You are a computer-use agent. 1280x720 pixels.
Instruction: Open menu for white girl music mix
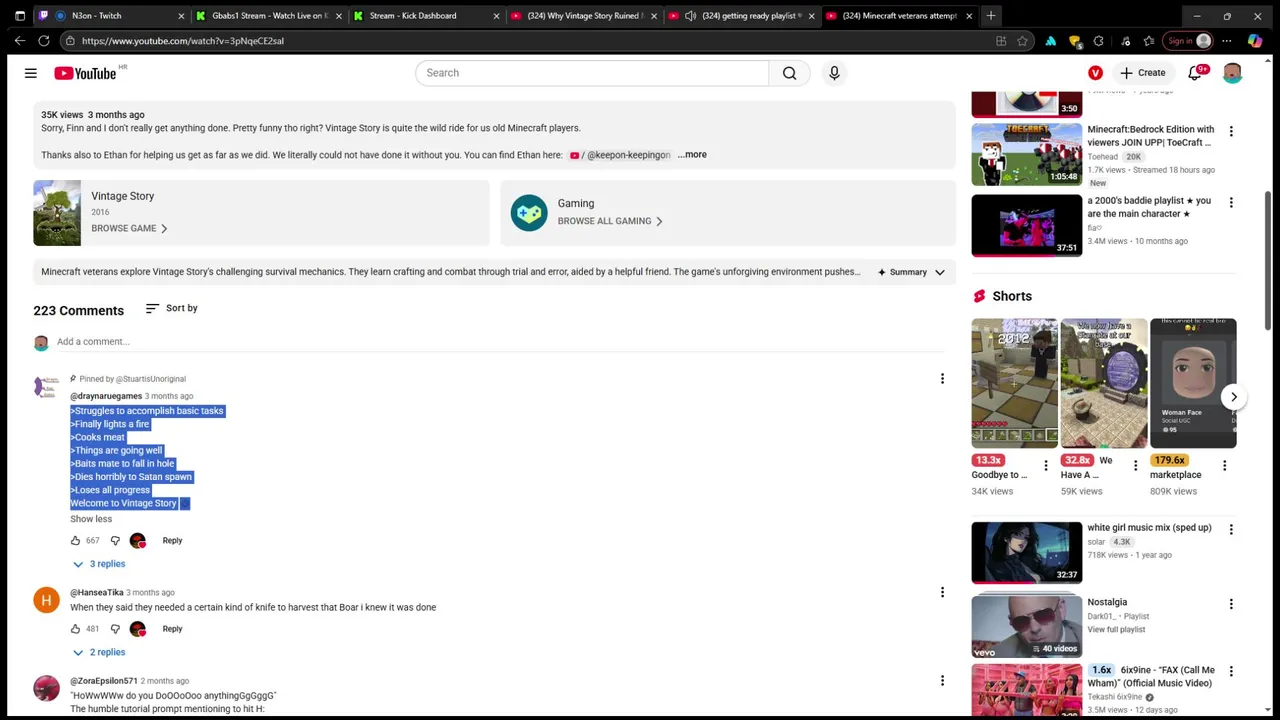(x=1231, y=529)
